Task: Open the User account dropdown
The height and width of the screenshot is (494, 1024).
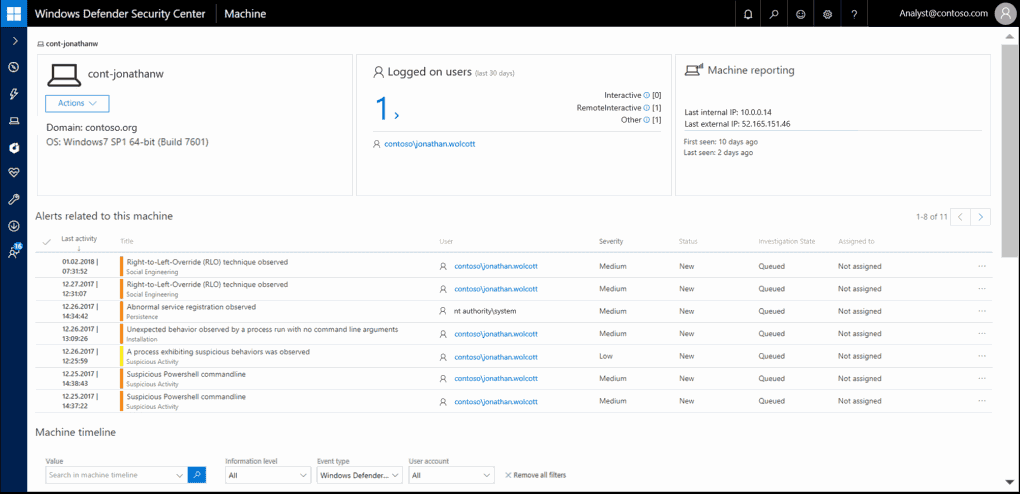Action: click(451, 475)
